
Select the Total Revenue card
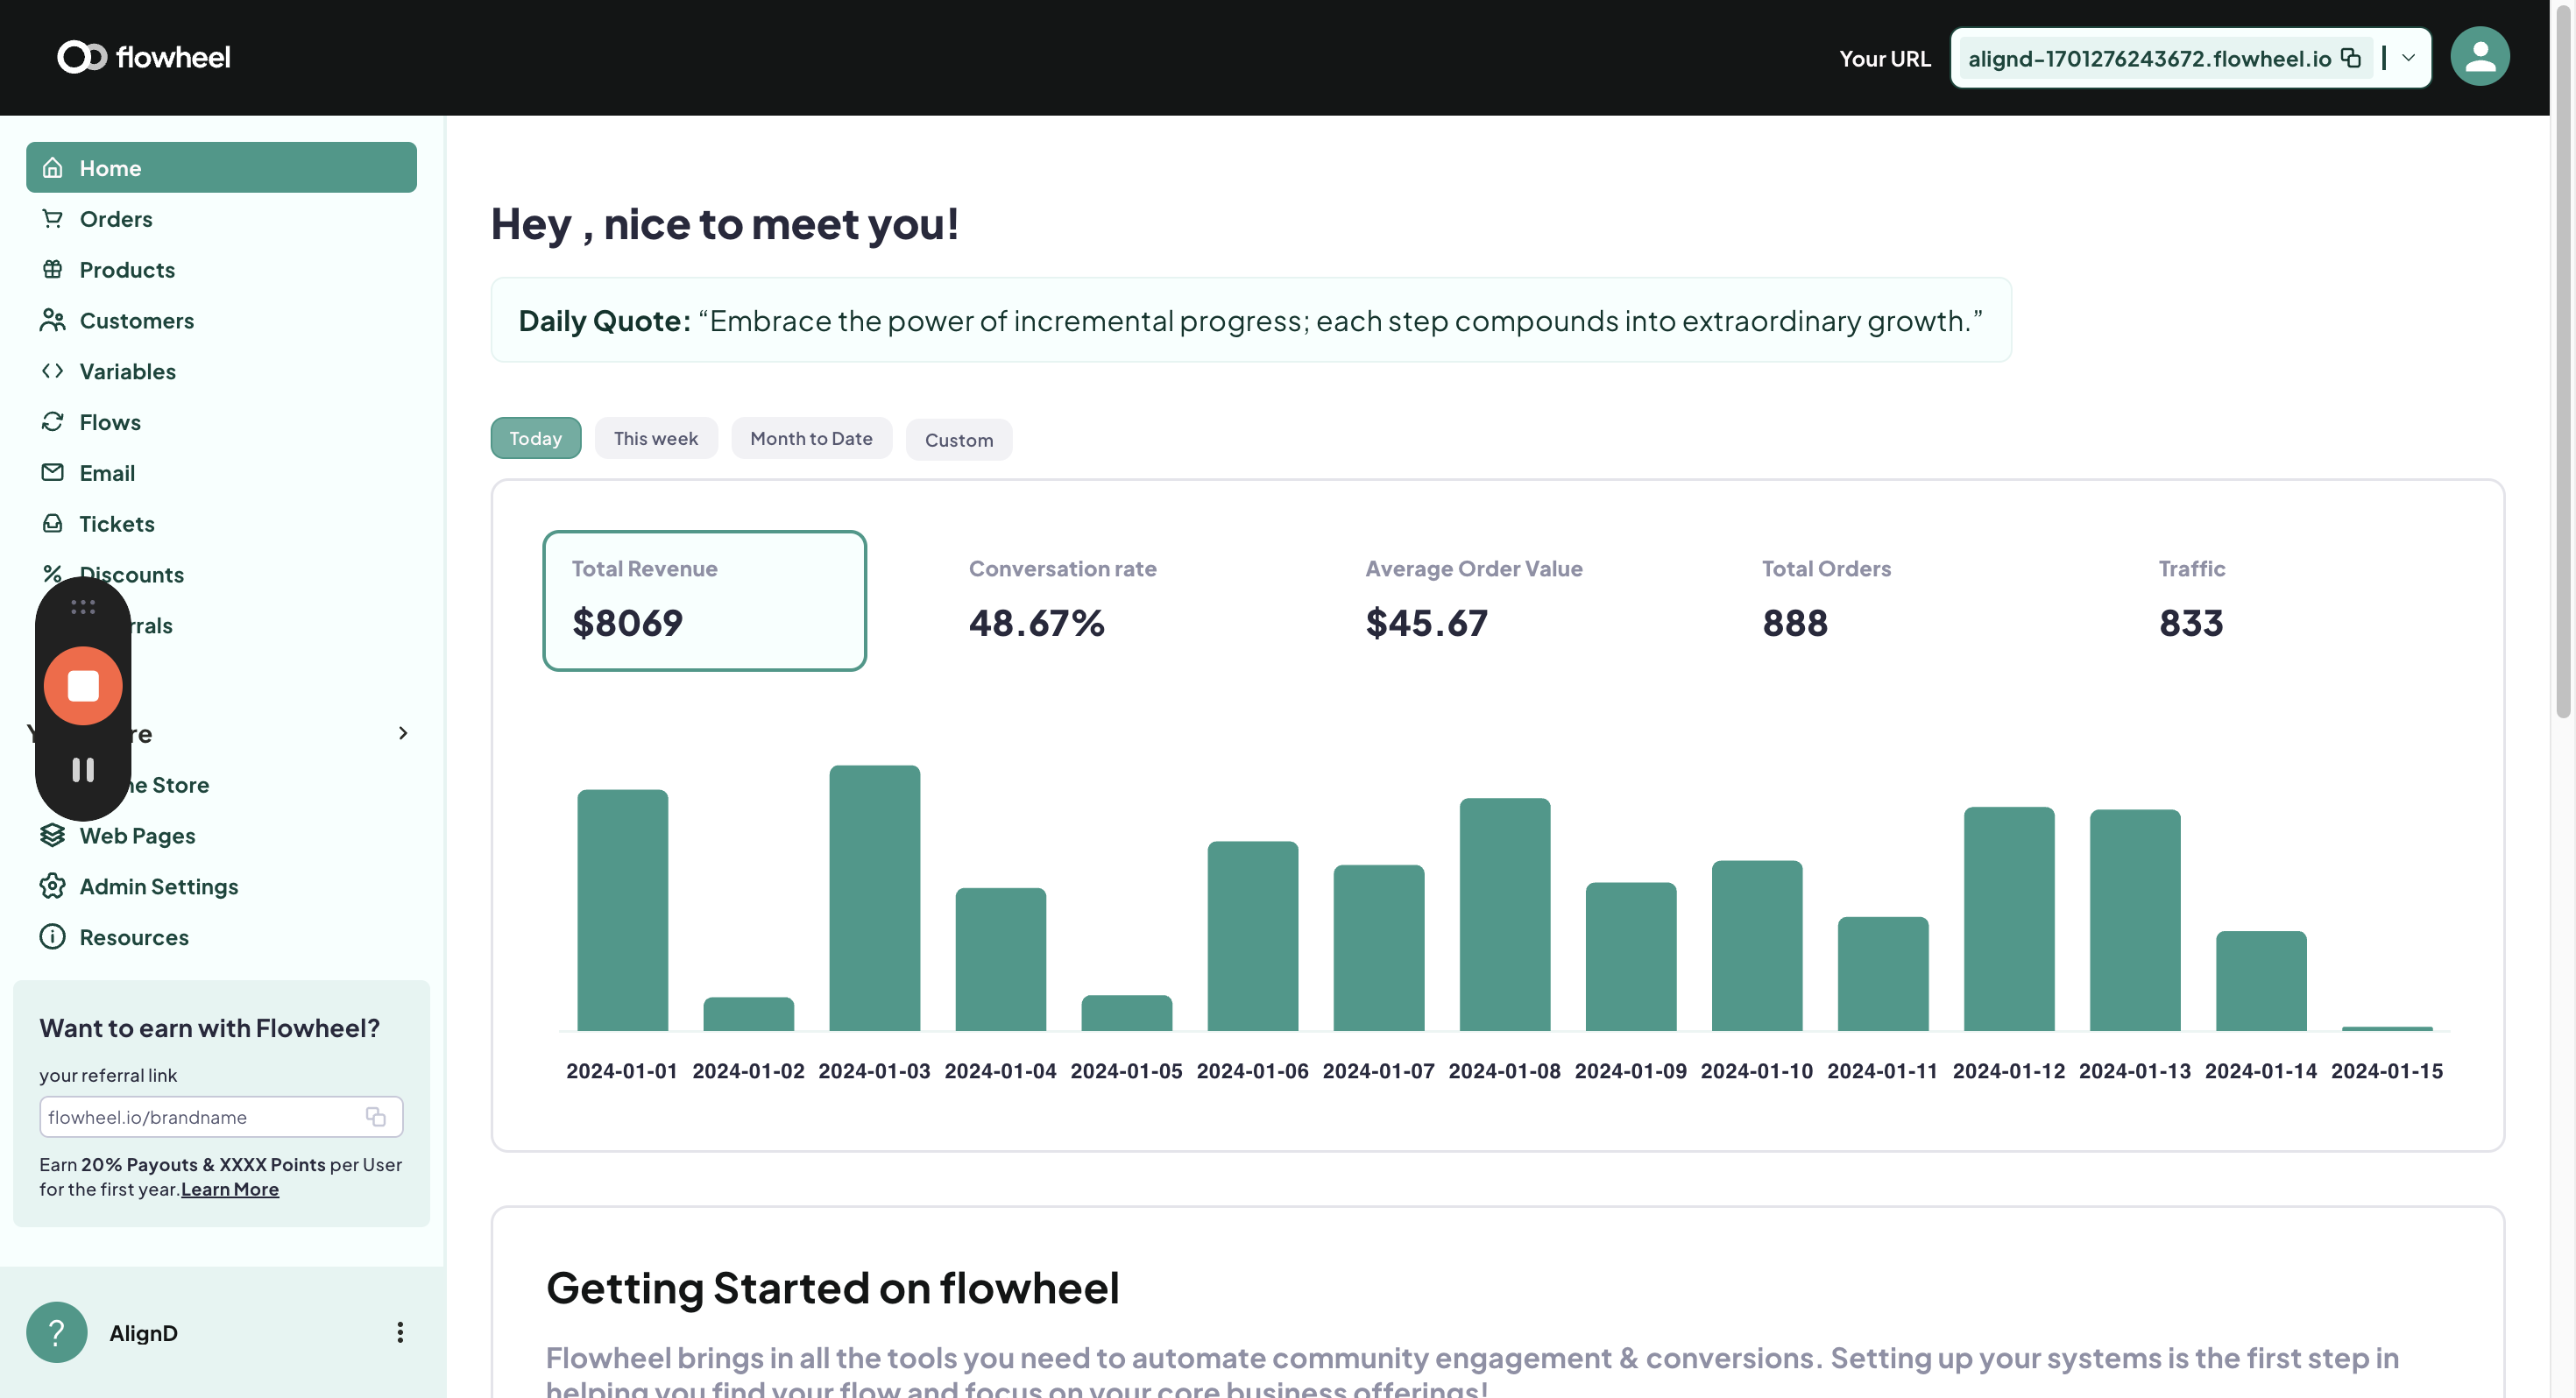click(704, 600)
